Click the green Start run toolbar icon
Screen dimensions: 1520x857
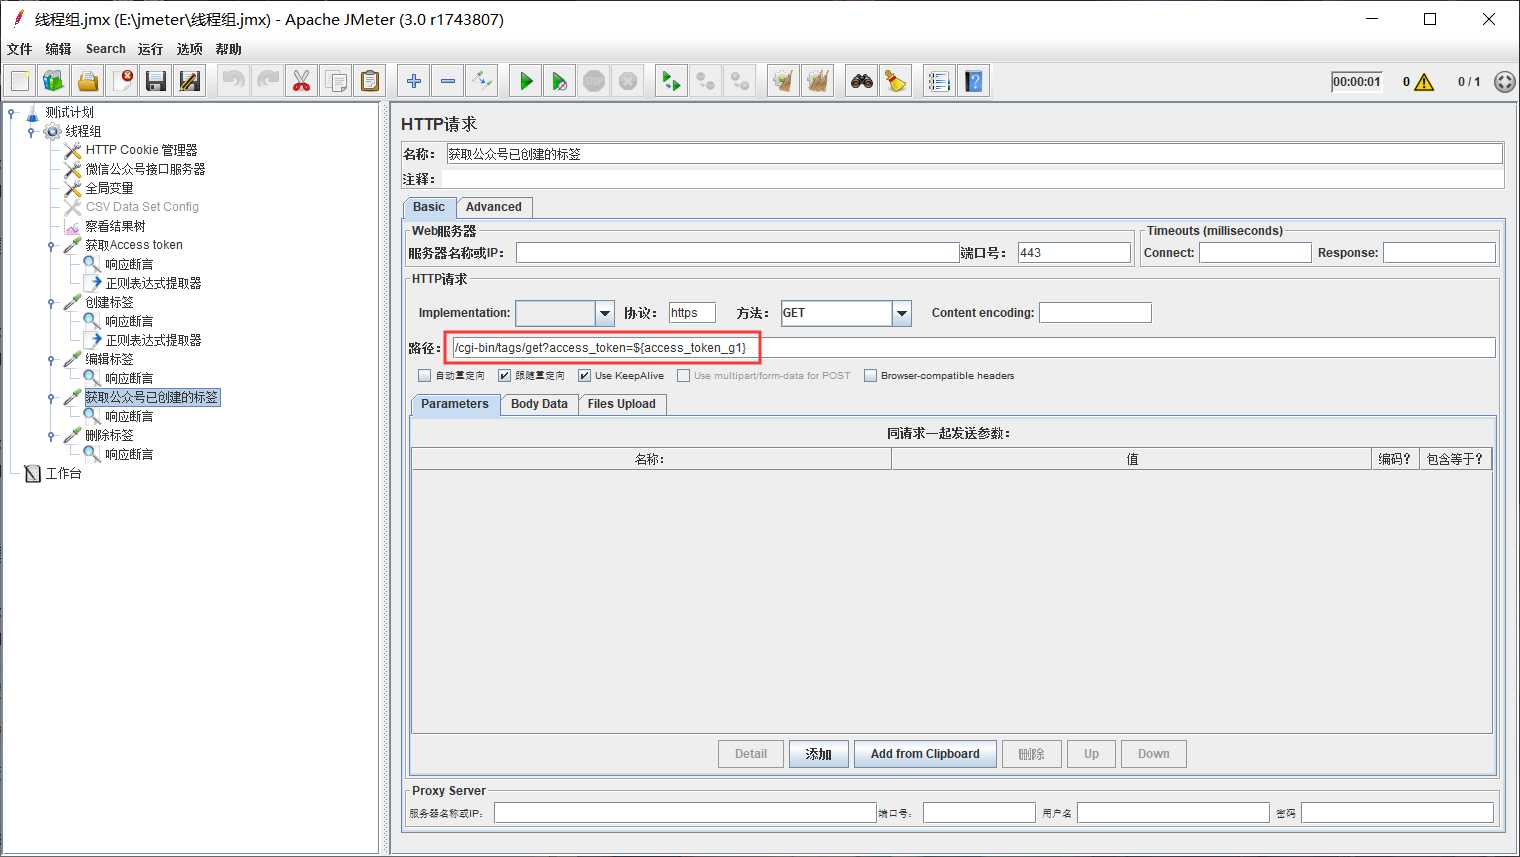pyautogui.click(x=526, y=81)
